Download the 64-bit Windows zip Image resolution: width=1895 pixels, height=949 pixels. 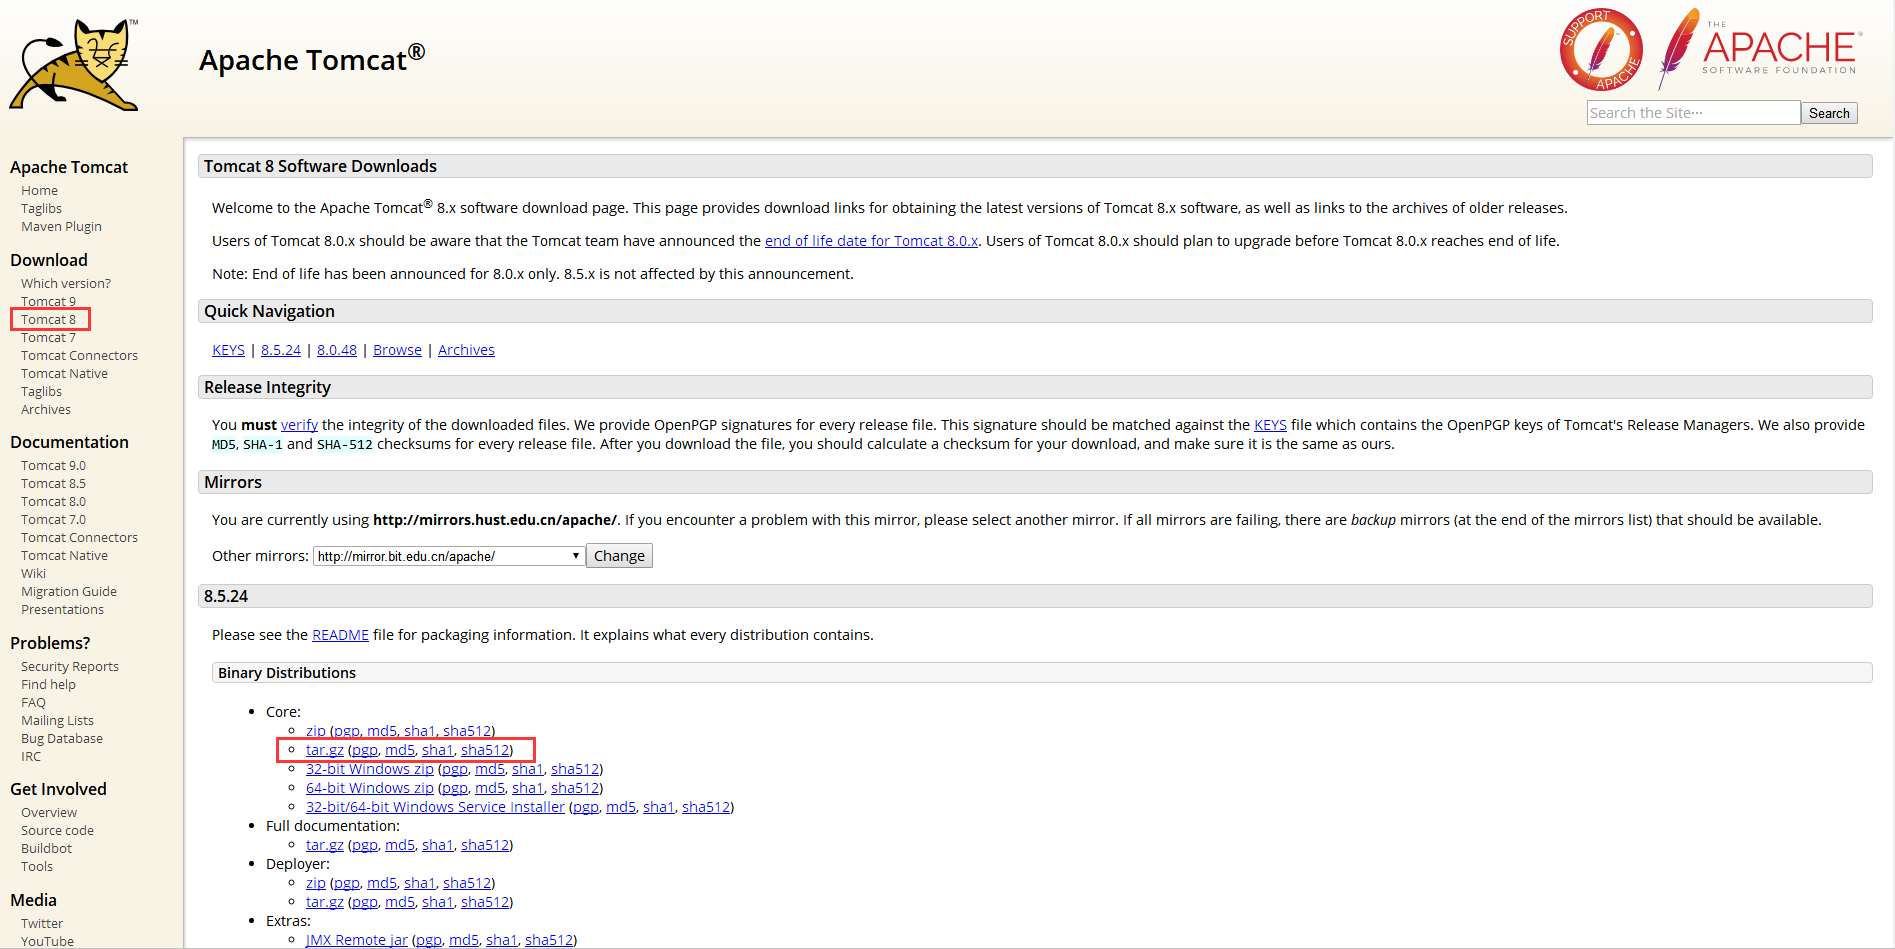370,788
